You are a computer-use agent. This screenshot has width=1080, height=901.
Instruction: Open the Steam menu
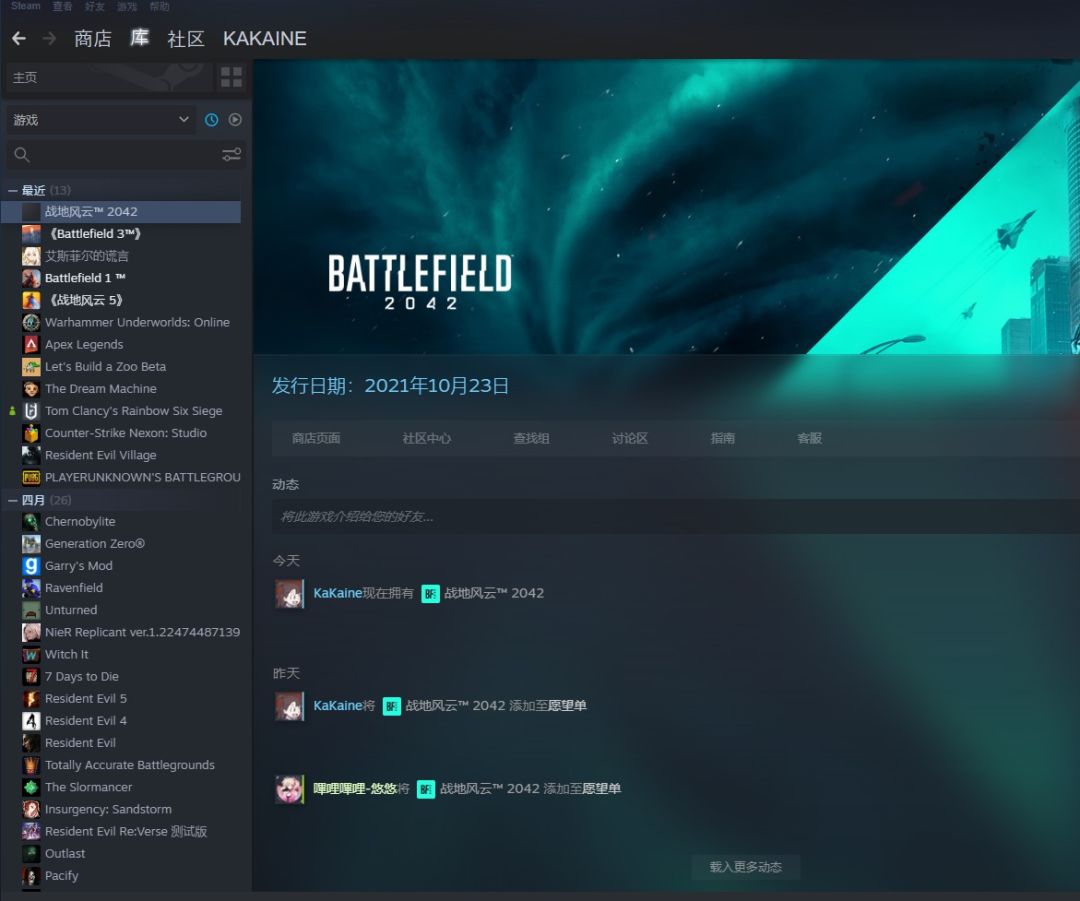(25, 6)
